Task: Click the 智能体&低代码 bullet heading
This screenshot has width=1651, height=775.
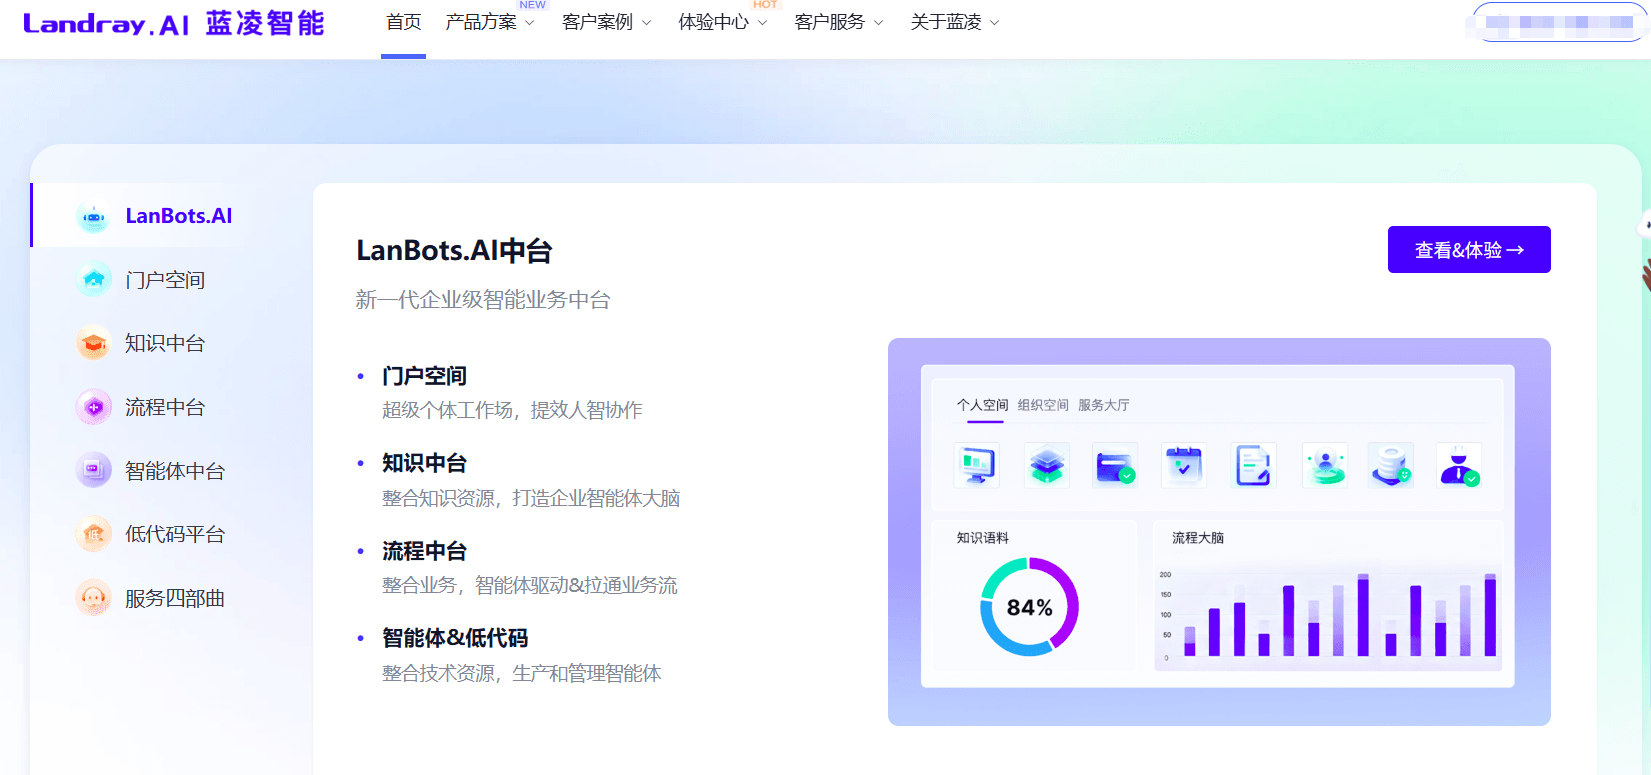Action: tap(455, 638)
